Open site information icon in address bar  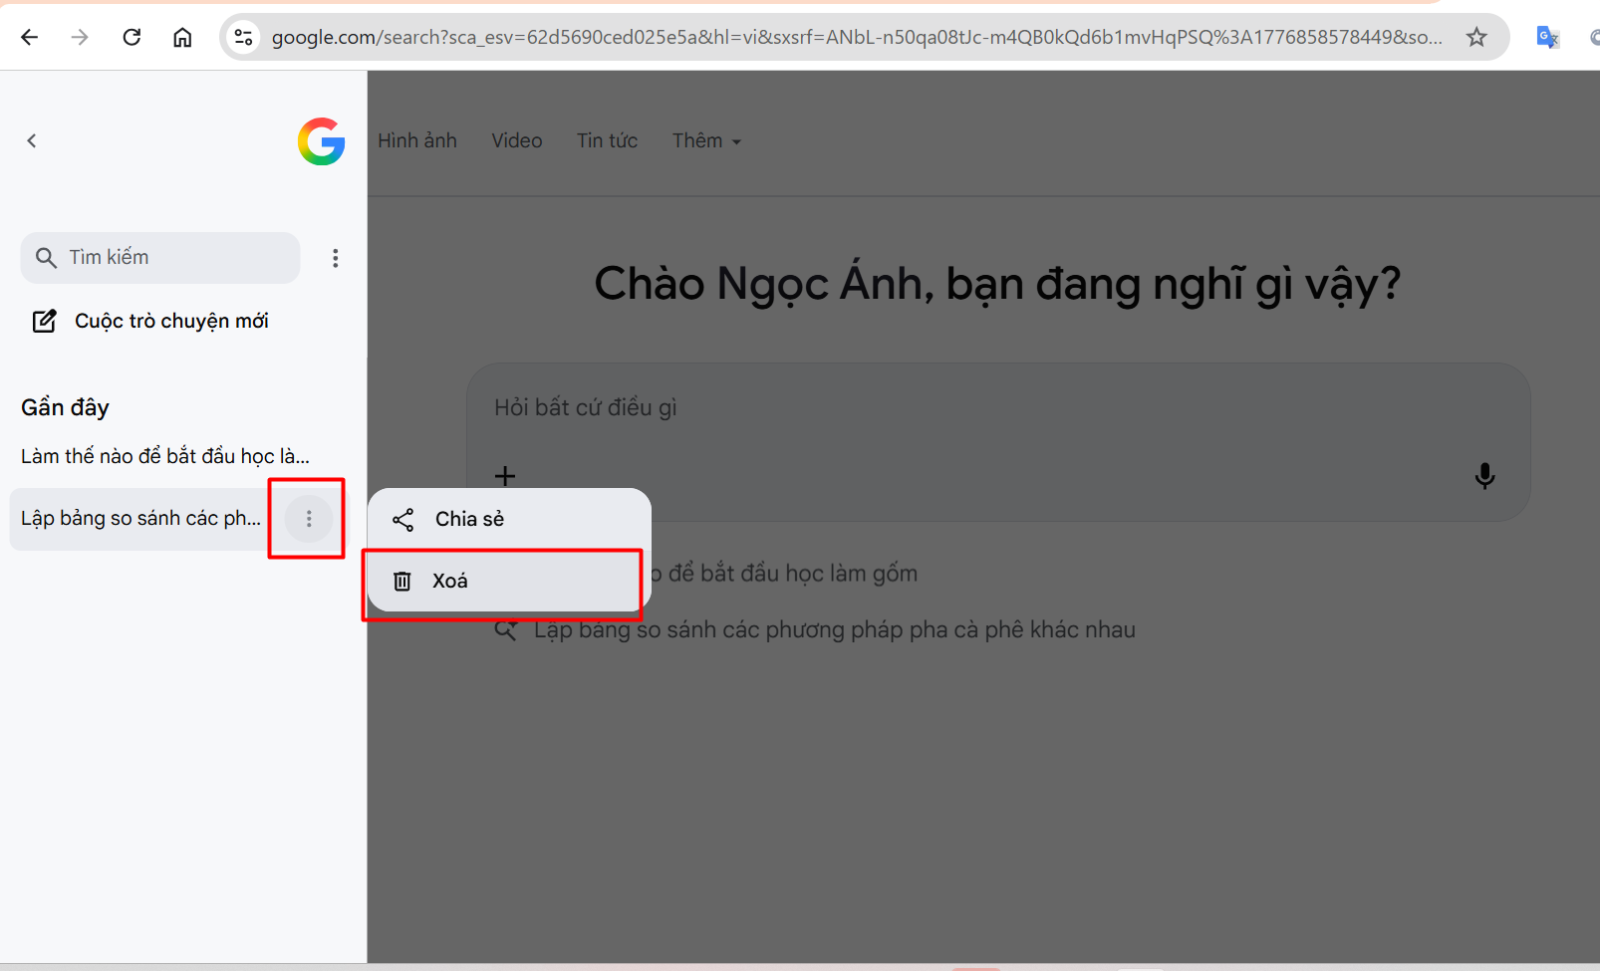[x=243, y=37]
